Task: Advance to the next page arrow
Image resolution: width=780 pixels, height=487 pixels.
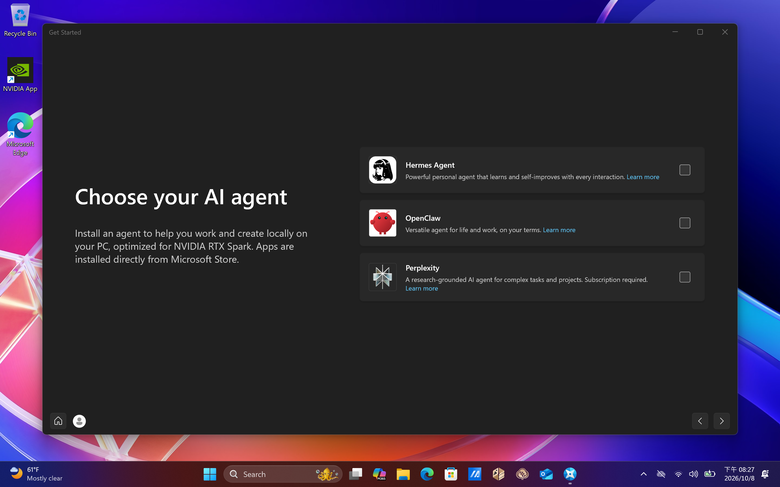Action: [722, 421]
